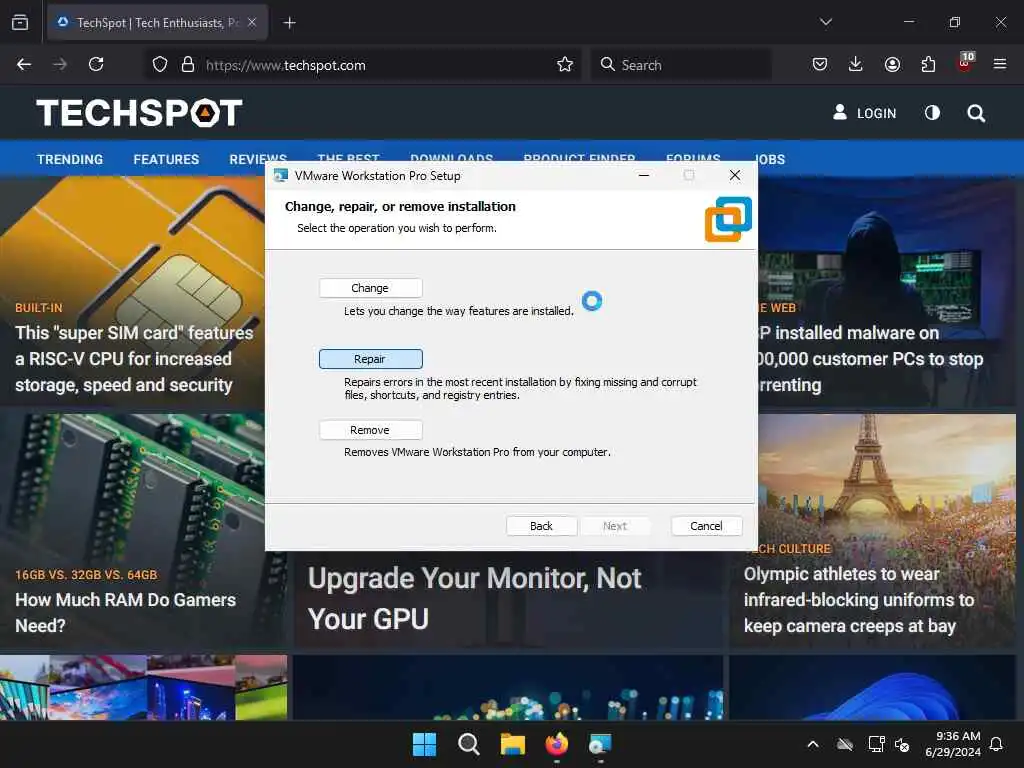Viewport: 1024px width, 768px height.
Task: Open How Much RAM Do Gamers Need article
Action: pyautogui.click(x=125, y=613)
